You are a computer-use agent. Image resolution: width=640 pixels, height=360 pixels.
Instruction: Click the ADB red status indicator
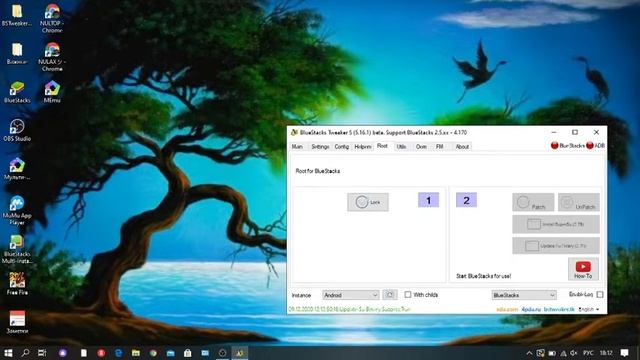(x=590, y=145)
